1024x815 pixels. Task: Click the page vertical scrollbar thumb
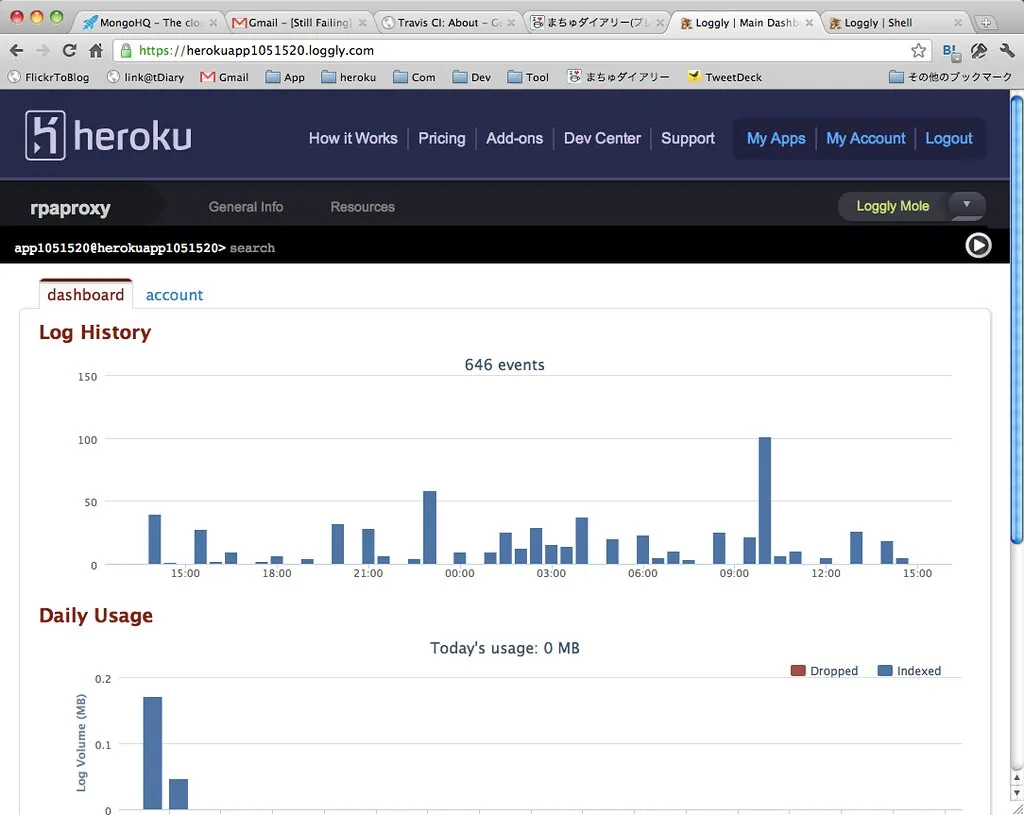pos(1016,319)
